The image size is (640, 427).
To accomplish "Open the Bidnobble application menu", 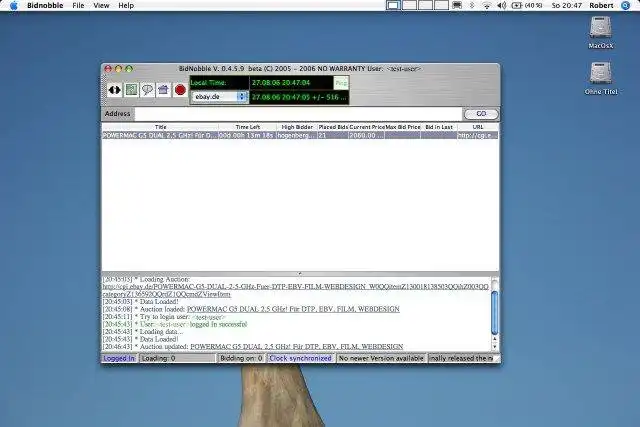I will tap(45, 5).
